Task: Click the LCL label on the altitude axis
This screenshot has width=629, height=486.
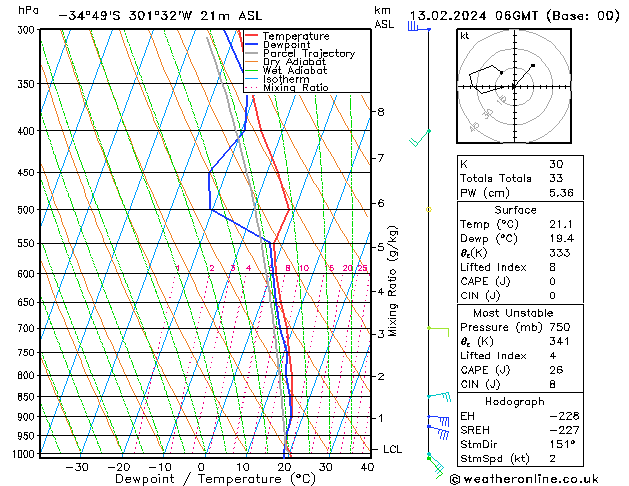Action: pos(392,449)
